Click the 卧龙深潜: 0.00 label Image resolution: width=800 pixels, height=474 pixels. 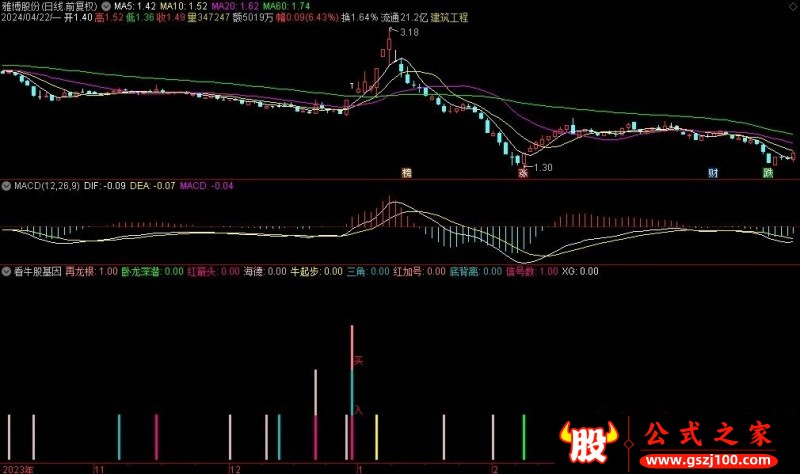153,271
